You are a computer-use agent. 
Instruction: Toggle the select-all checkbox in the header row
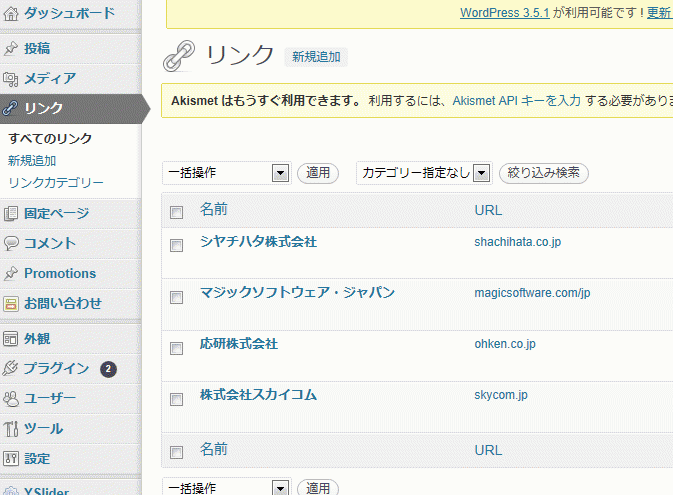[176, 212]
